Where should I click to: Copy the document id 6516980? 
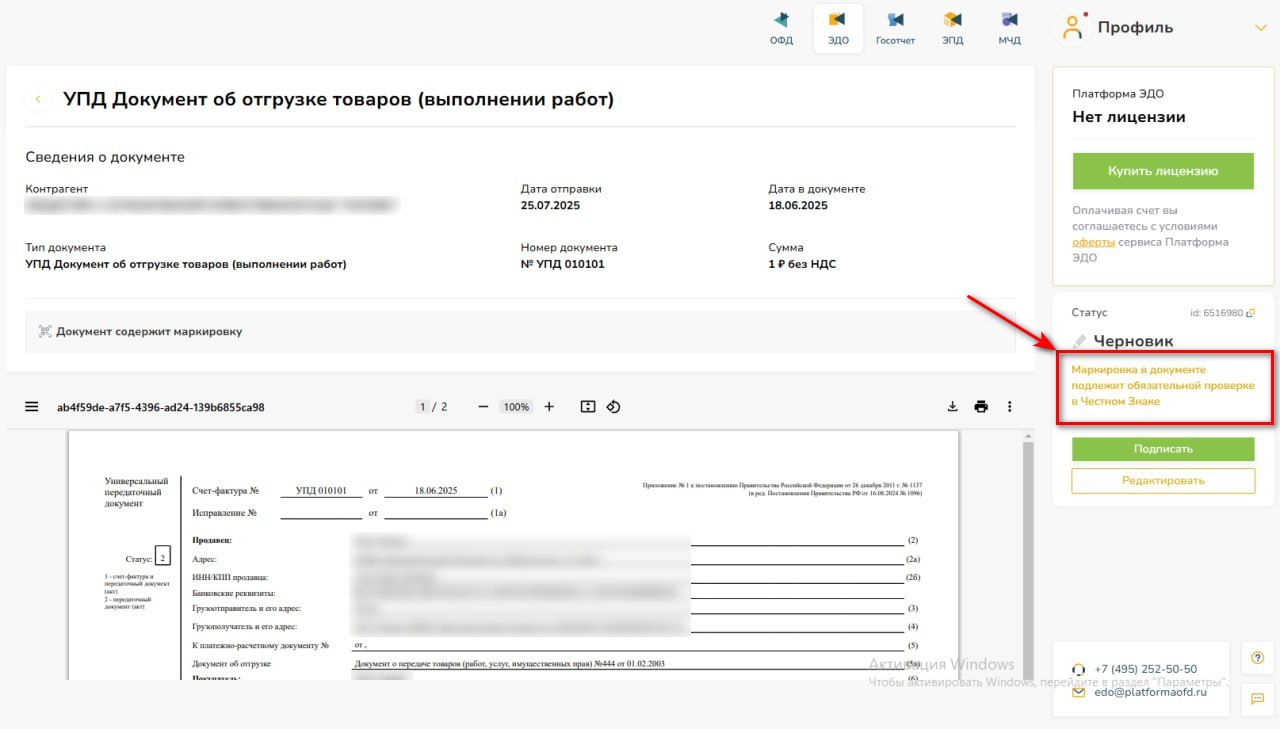pos(1250,313)
